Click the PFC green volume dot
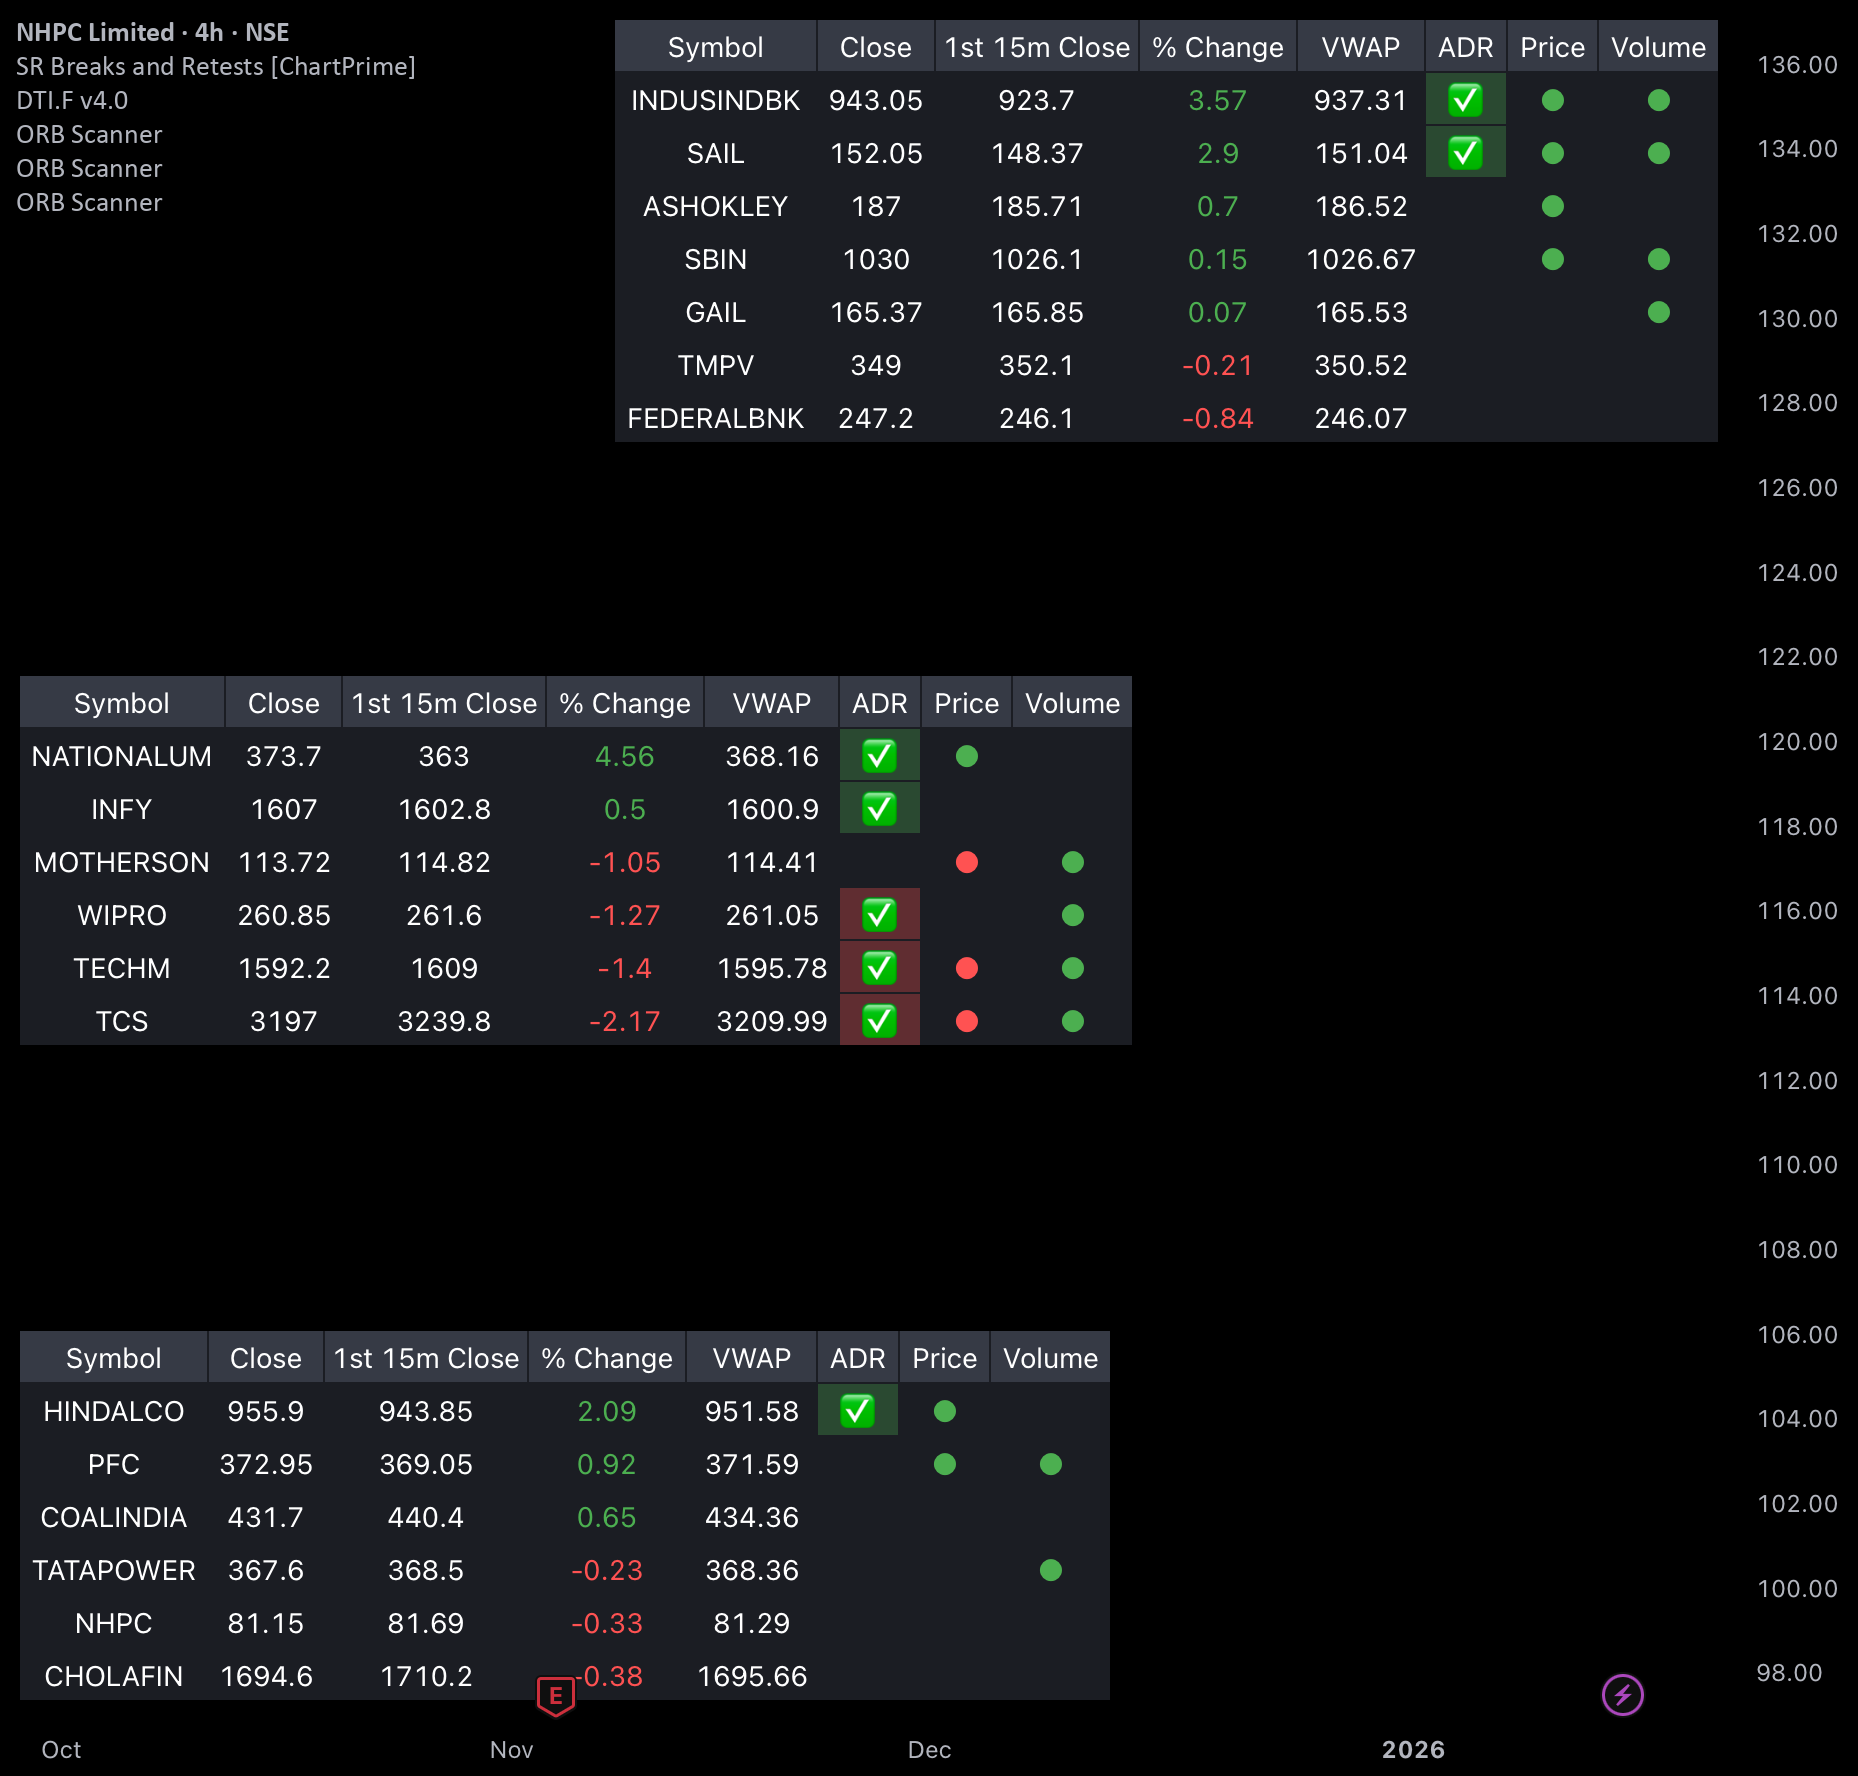1858x1776 pixels. pyautogui.click(x=1051, y=1464)
